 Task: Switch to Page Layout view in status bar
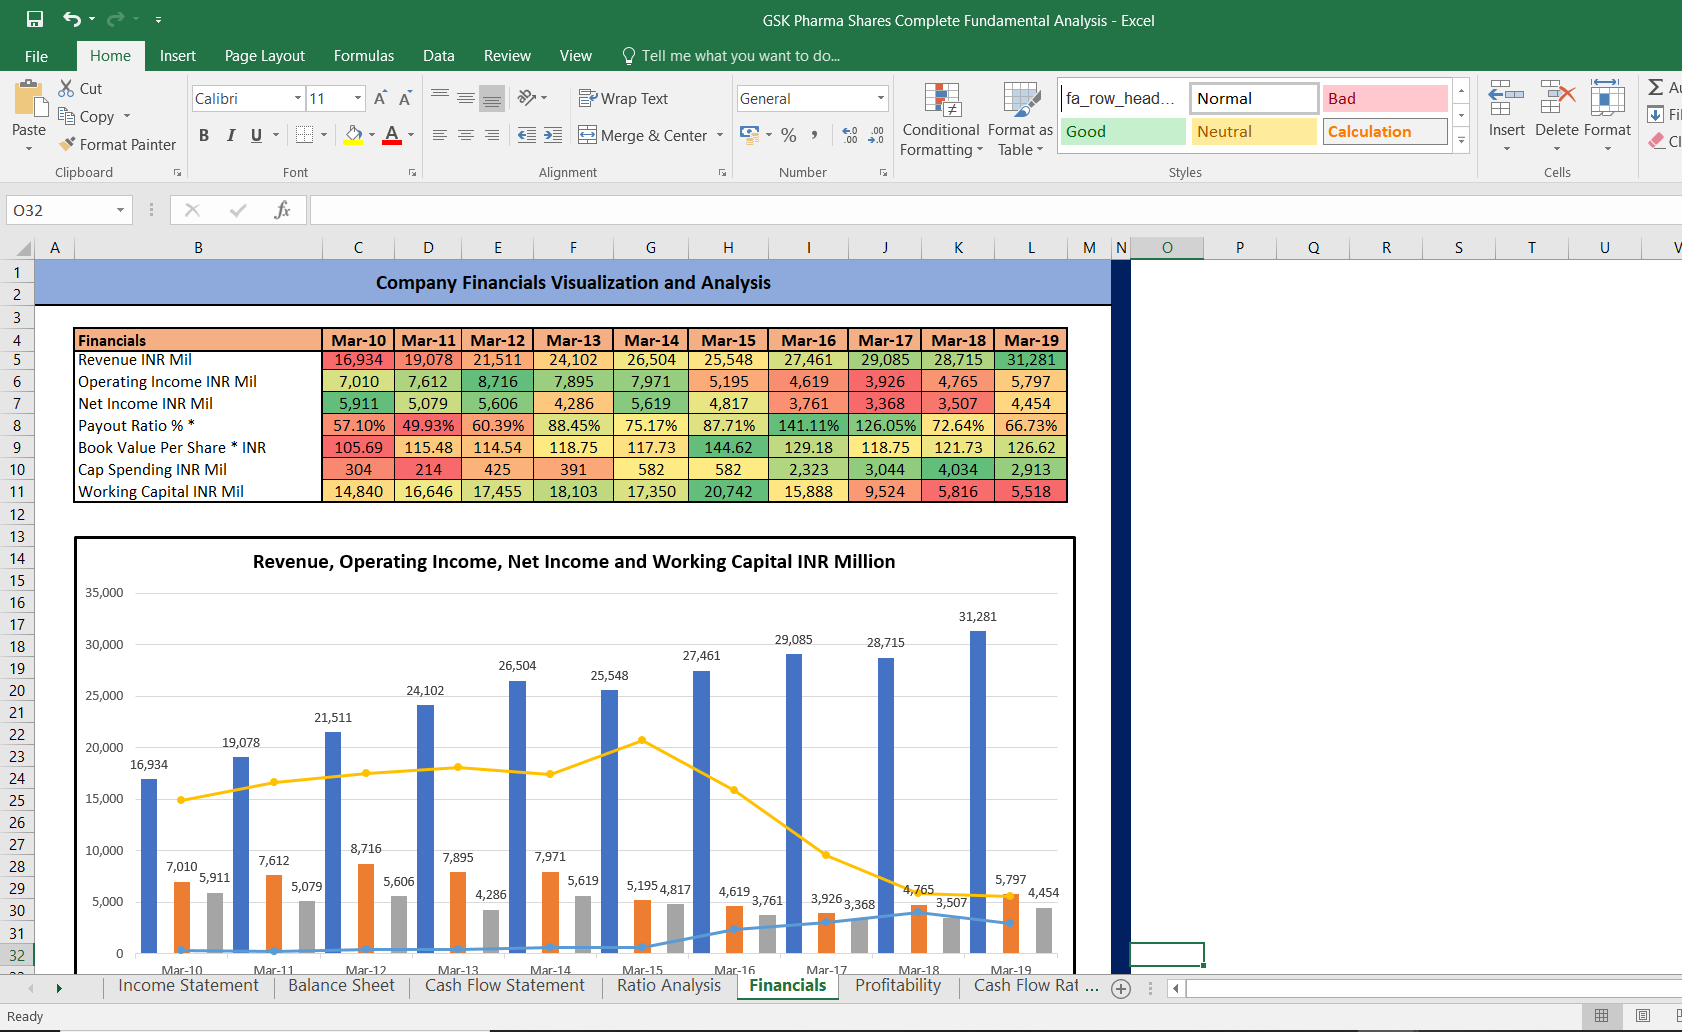point(1643,1016)
